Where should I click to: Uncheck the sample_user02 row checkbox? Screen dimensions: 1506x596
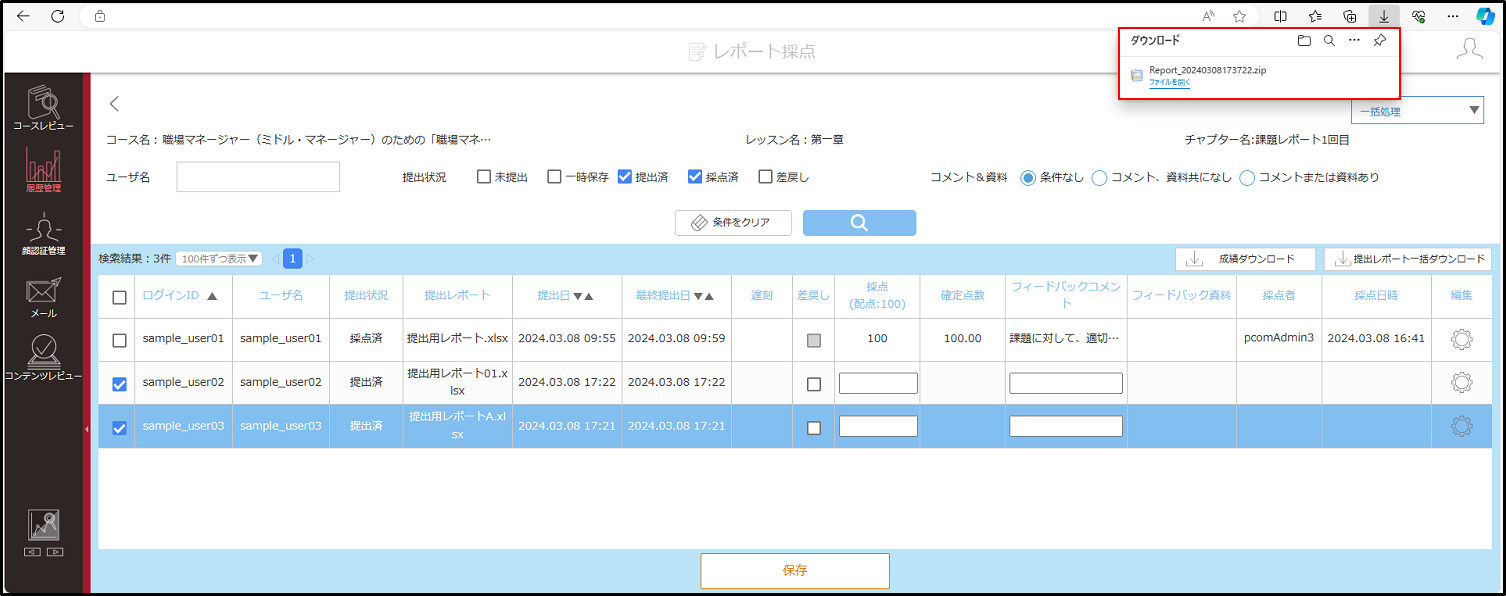pos(120,384)
